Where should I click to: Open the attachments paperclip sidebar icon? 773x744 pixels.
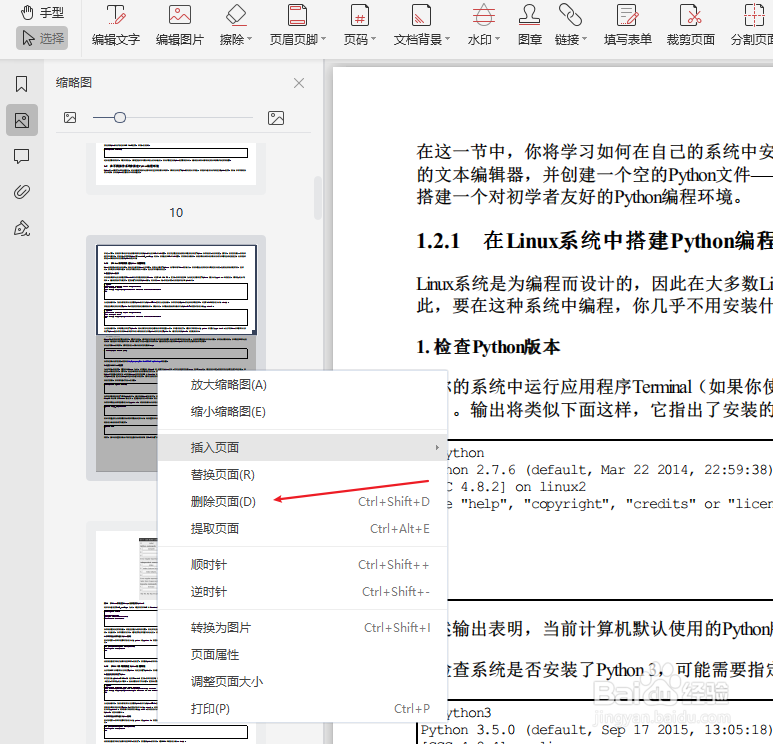[x=21, y=192]
